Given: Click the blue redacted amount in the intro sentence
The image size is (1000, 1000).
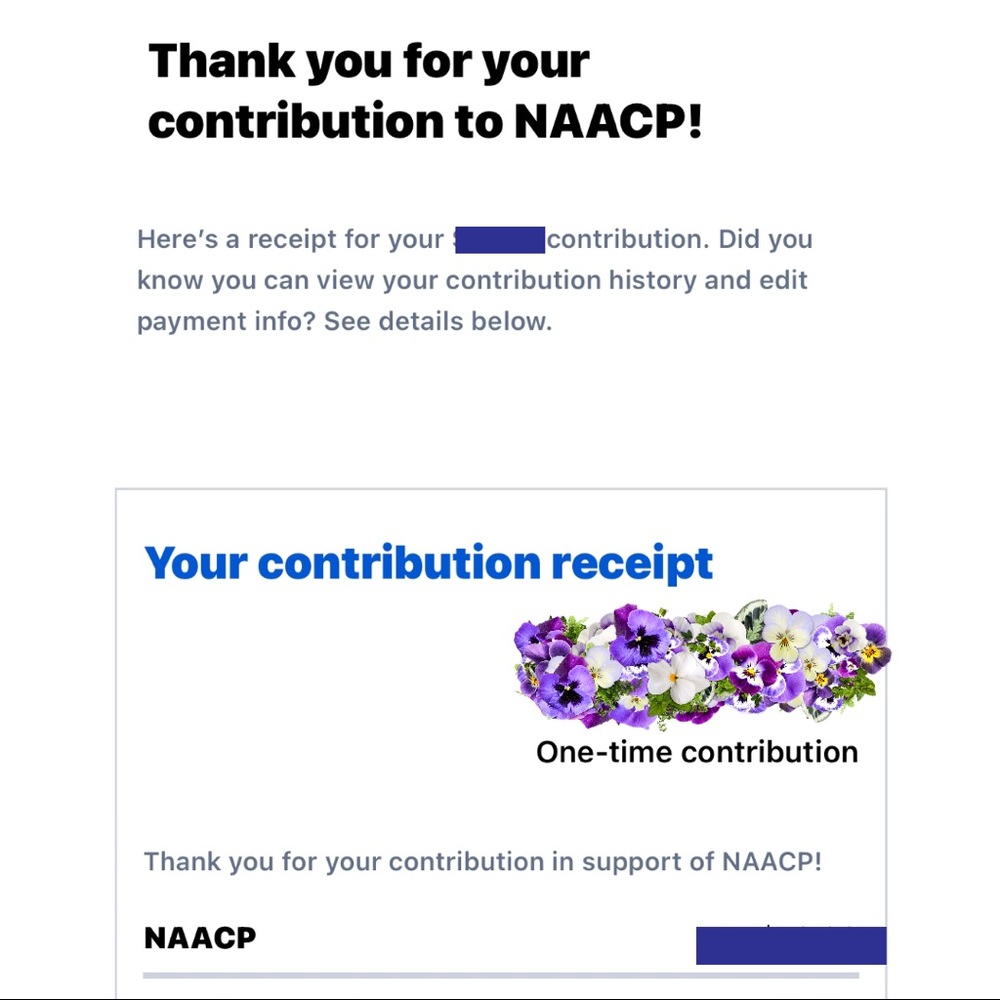Looking at the screenshot, I should pyautogui.click(x=499, y=240).
